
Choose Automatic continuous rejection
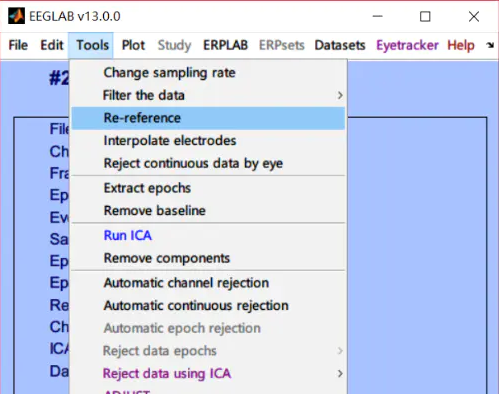(x=208, y=305)
